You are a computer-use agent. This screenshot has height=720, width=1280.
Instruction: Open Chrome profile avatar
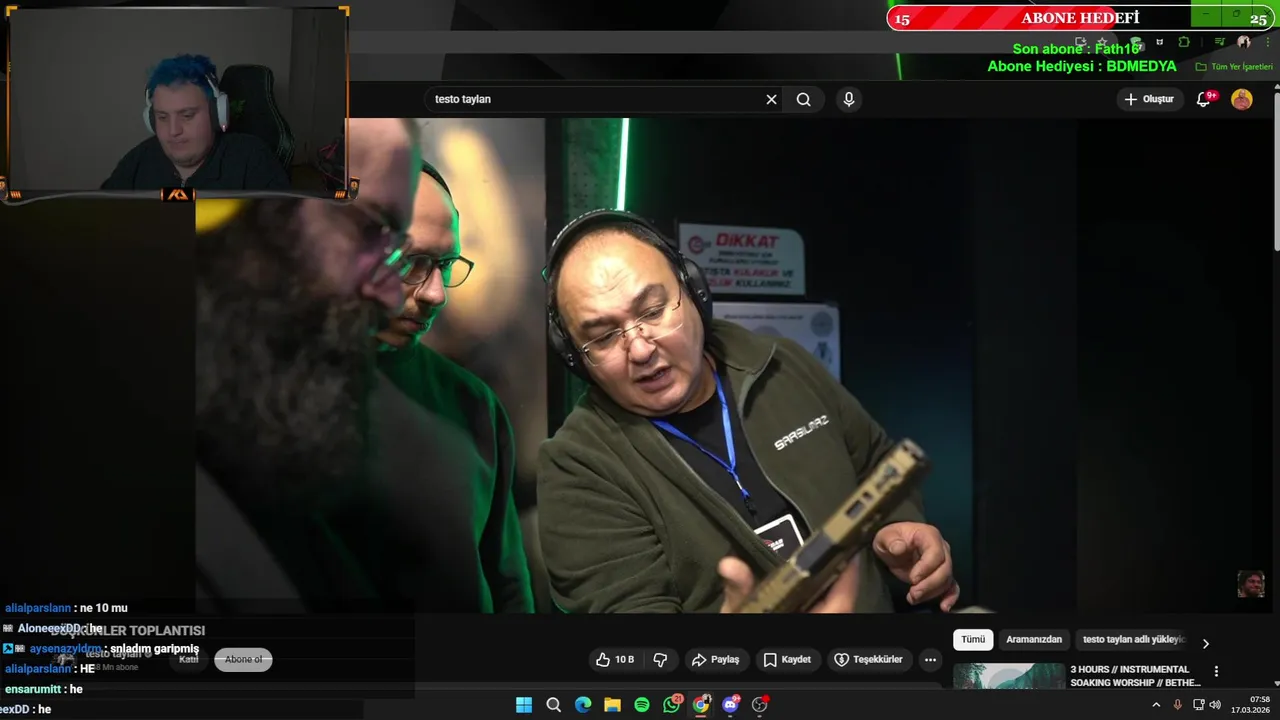[x=1244, y=42]
